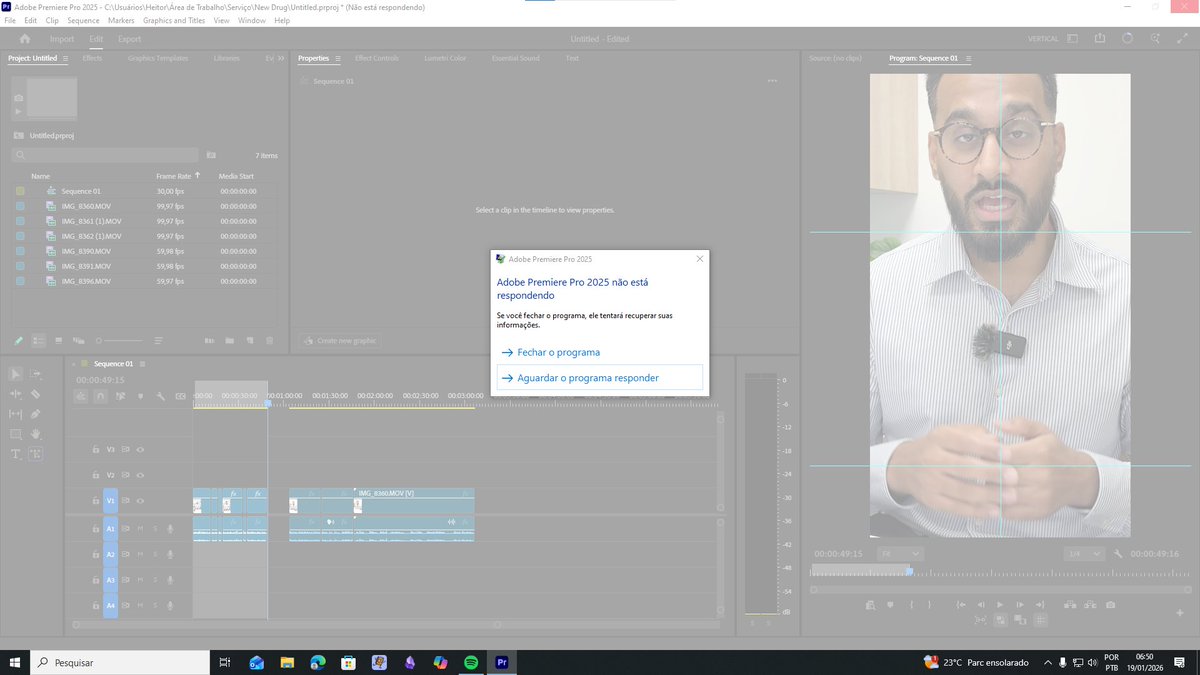Click the Lift button in Program monitor
Image resolution: width=1200 pixels, height=675 pixels.
(1069, 604)
